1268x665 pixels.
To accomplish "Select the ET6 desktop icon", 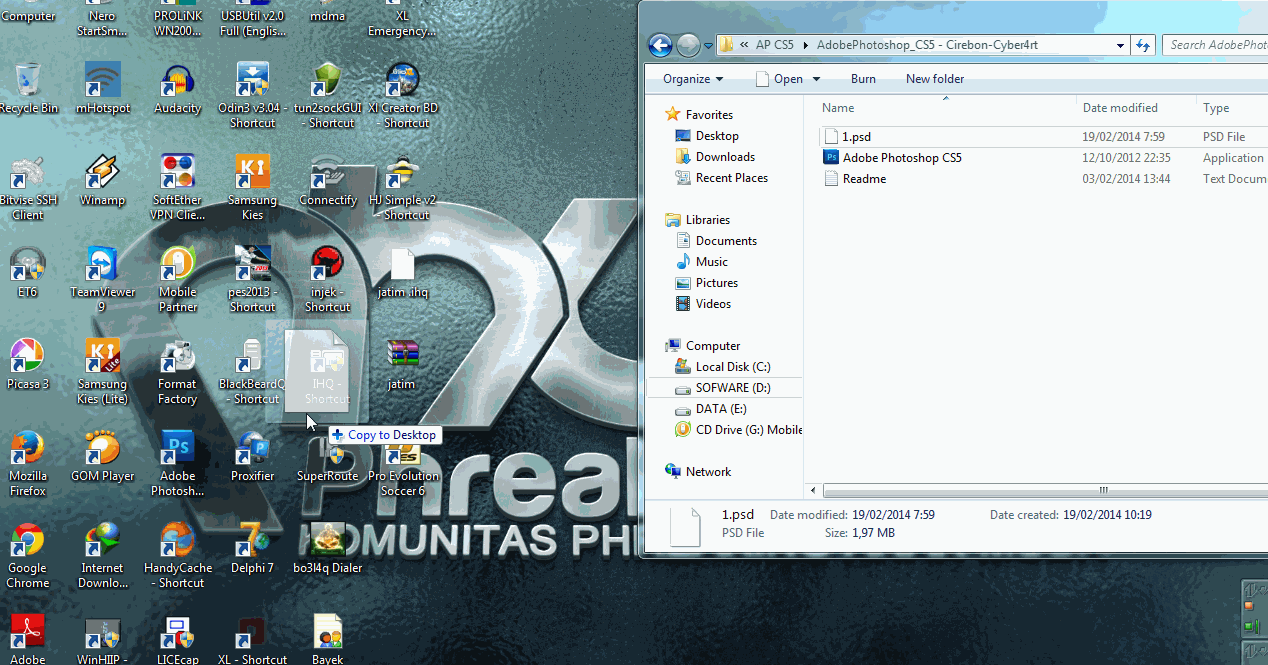I will pyautogui.click(x=28, y=273).
